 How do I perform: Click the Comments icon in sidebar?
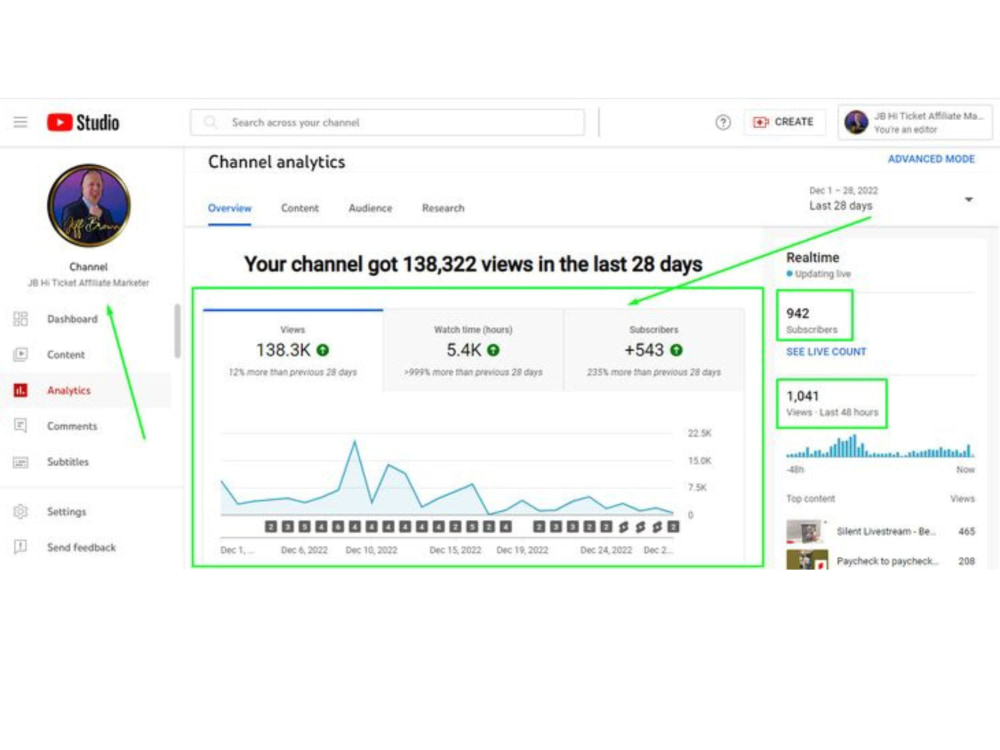[20, 426]
